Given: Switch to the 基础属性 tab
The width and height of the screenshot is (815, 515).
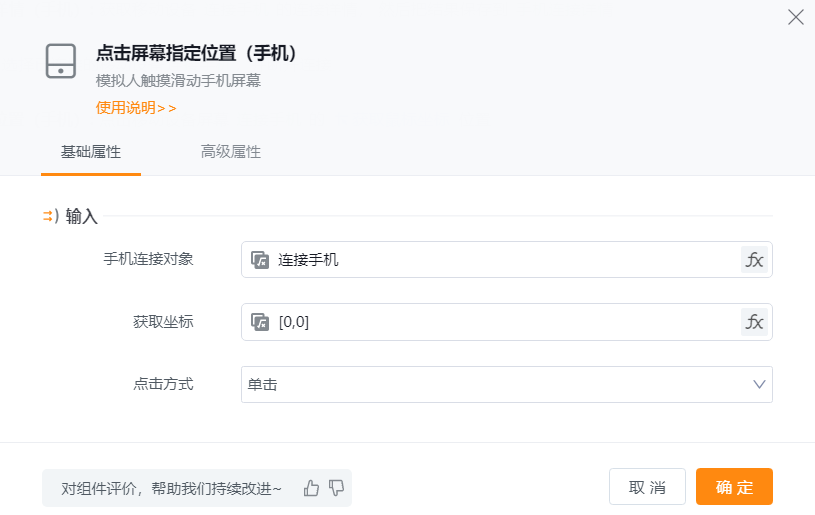Looking at the screenshot, I should pyautogui.click(x=91, y=152).
